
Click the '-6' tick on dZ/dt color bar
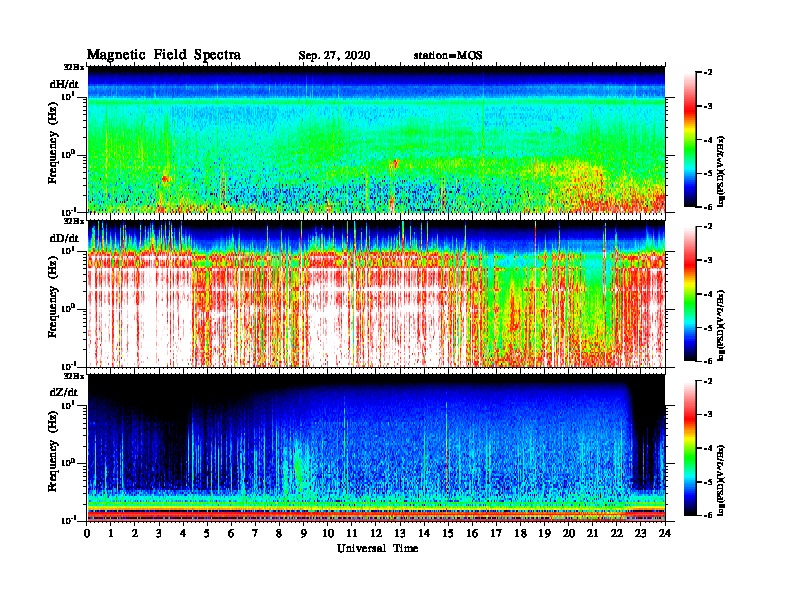click(x=708, y=515)
